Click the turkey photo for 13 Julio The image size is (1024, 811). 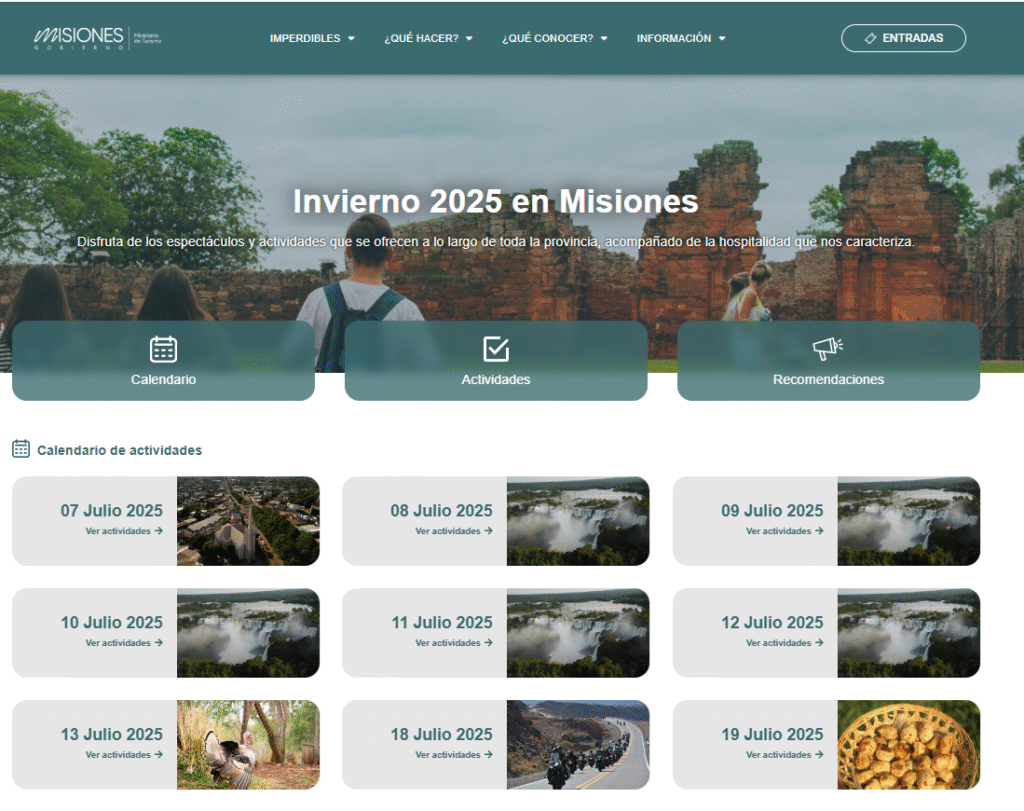(x=248, y=745)
